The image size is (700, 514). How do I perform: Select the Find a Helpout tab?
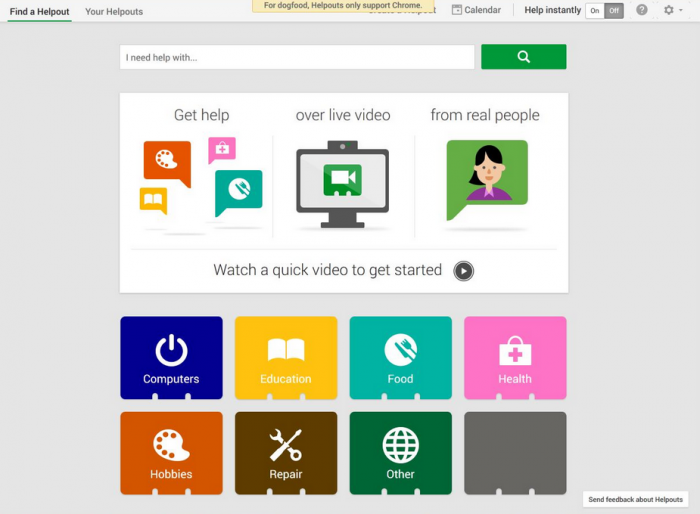(x=39, y=12)
